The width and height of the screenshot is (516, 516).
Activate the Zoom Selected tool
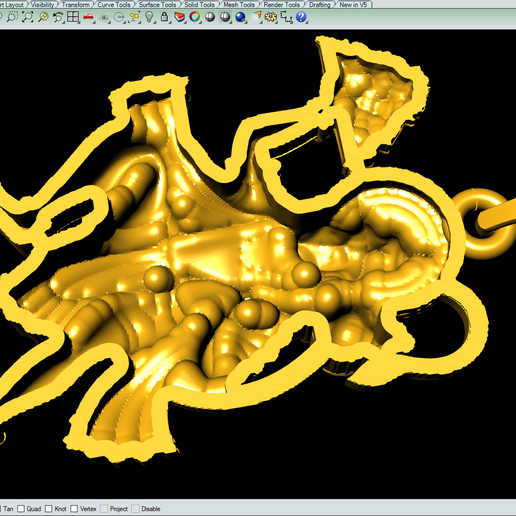[43, 17]
